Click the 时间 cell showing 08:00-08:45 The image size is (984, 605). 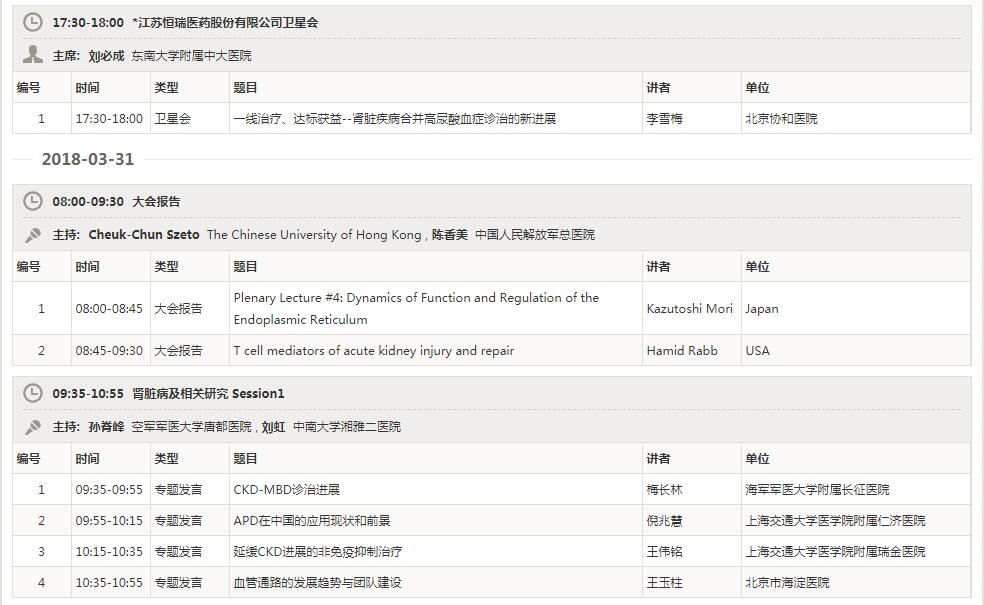click(109, 308)
